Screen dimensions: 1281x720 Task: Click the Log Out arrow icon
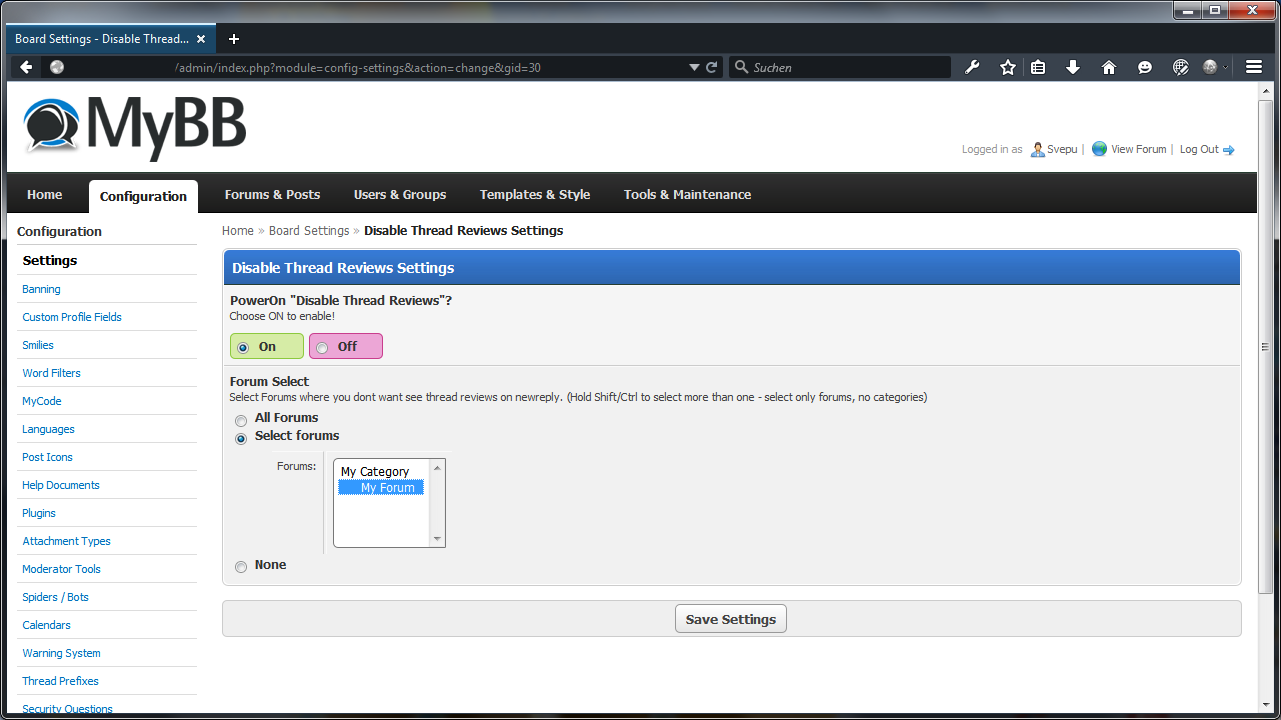(1229, 150)
